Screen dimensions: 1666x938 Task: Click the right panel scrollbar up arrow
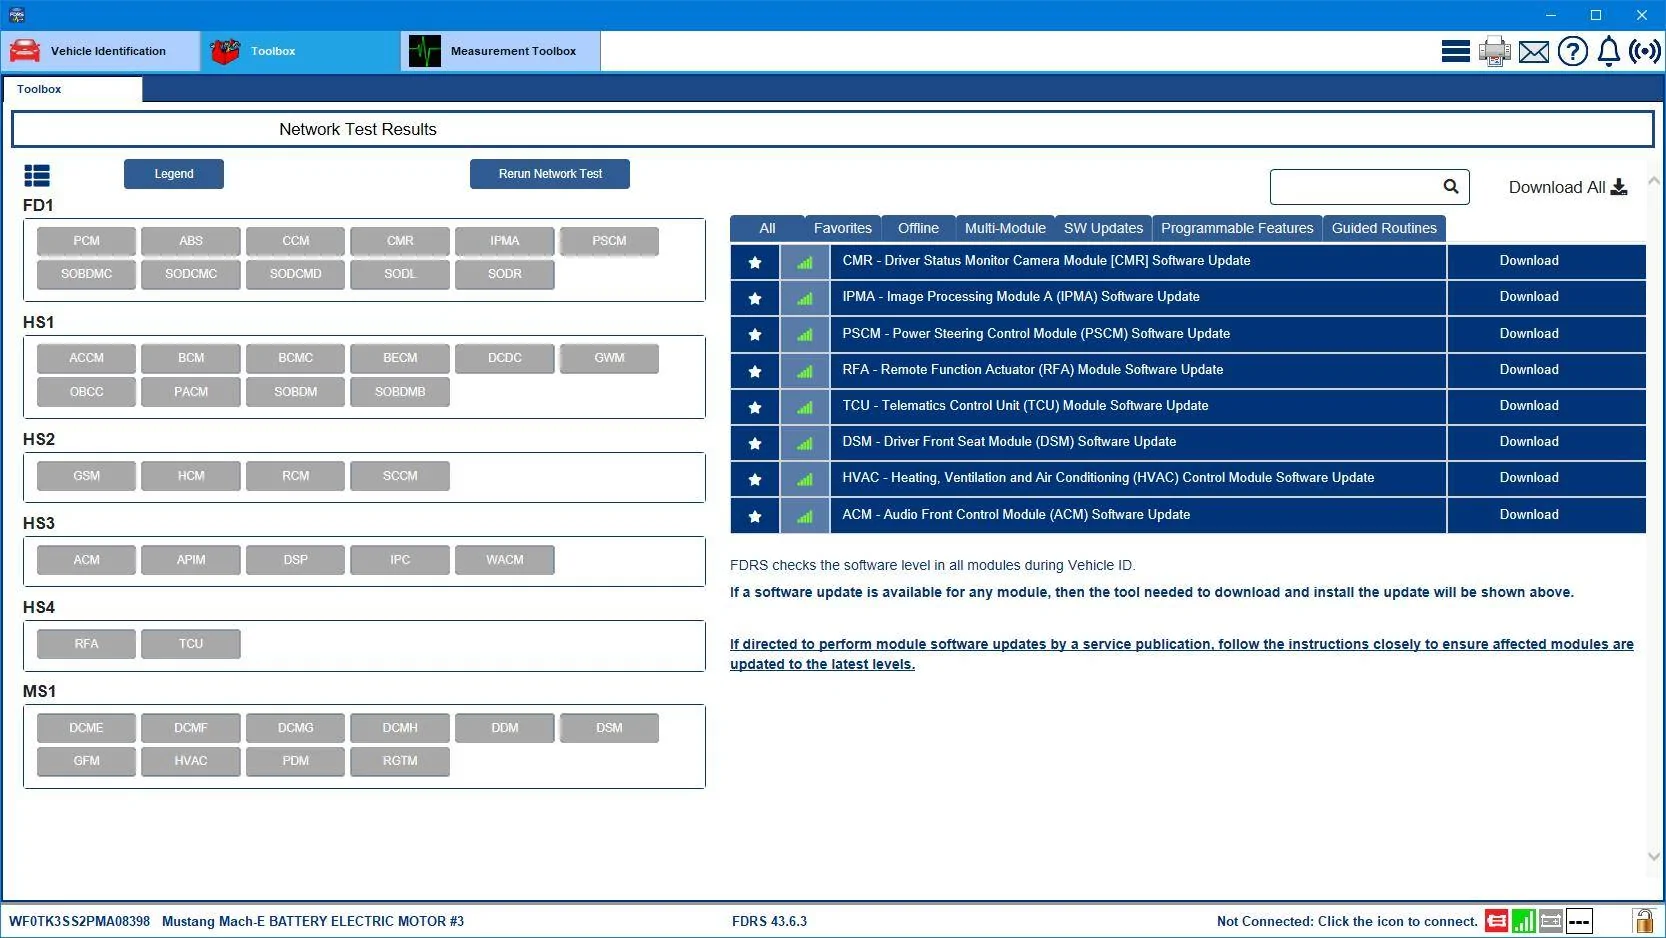coord(1654,181)
